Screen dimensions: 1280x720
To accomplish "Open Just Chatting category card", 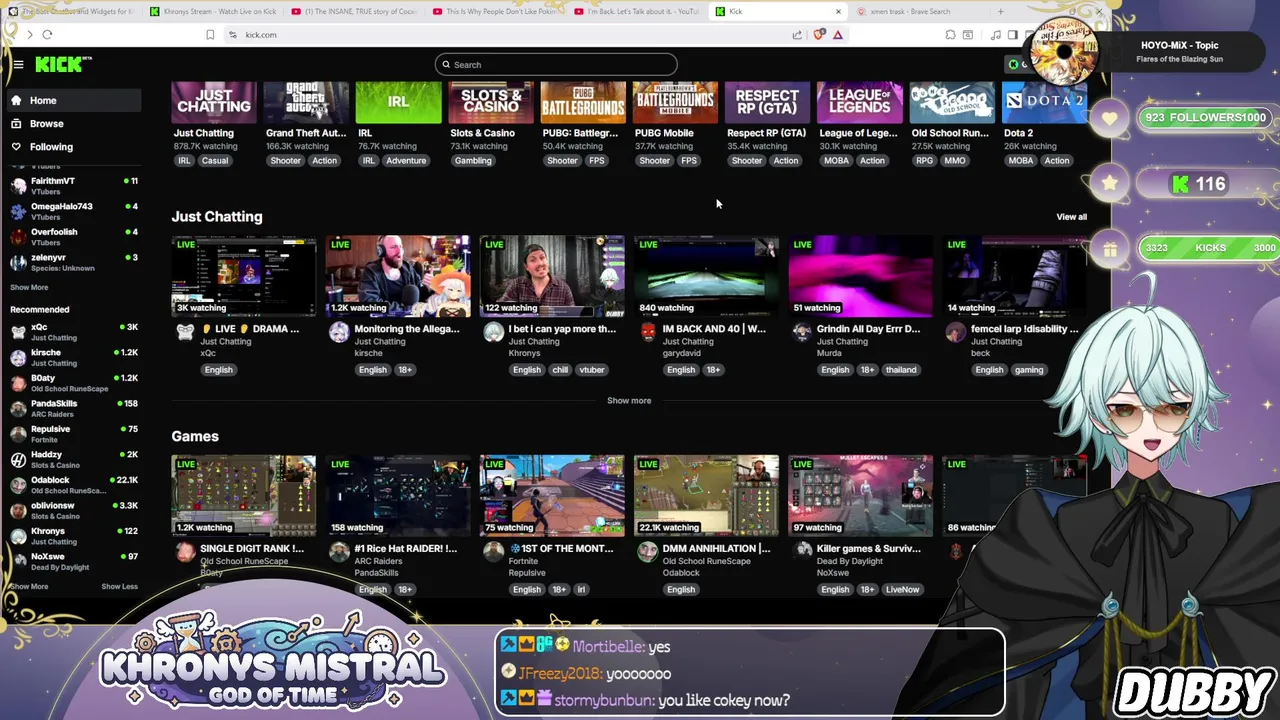I will 213,103.
